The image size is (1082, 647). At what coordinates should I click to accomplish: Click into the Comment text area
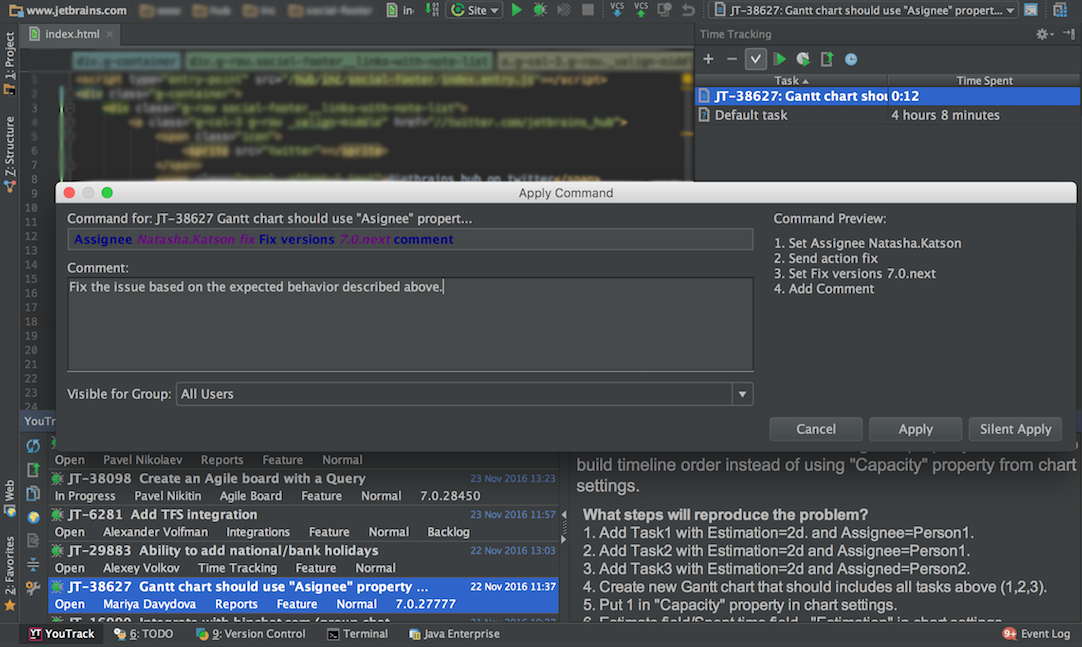pos(410,324)
